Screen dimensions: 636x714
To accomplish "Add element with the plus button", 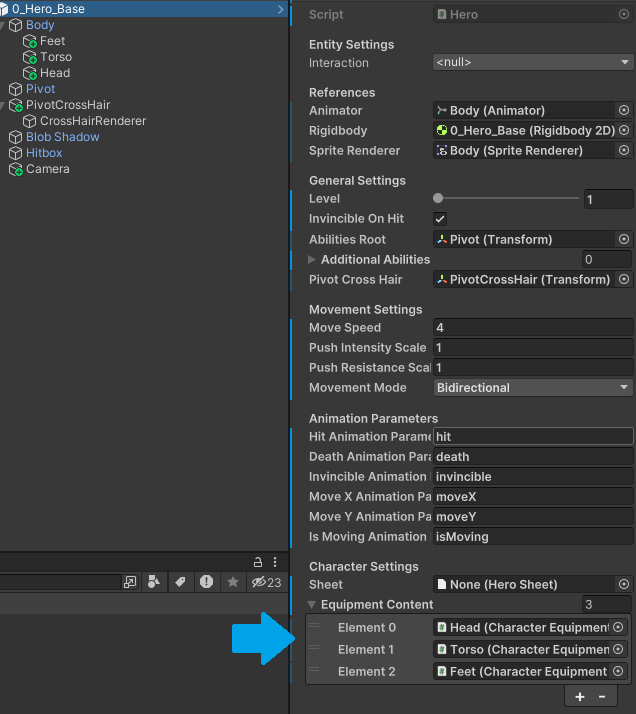I will (x=580, y=696).
